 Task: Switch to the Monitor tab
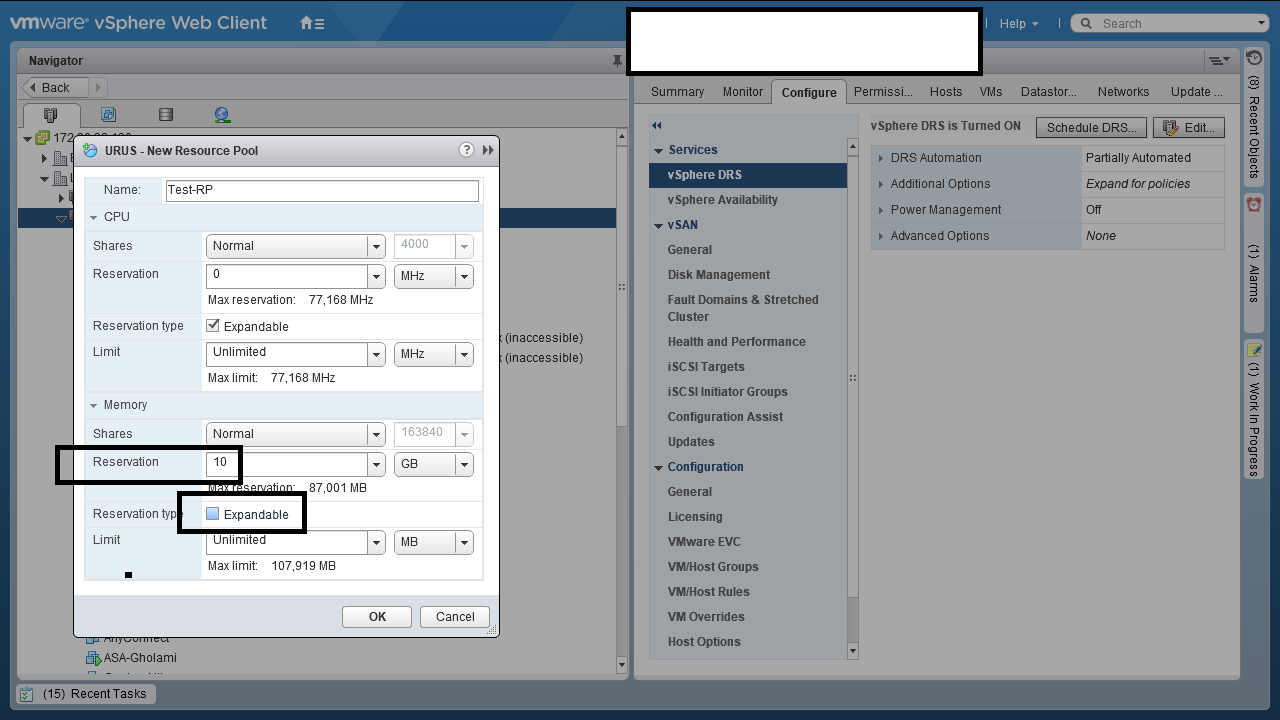(x=742, y=92)
